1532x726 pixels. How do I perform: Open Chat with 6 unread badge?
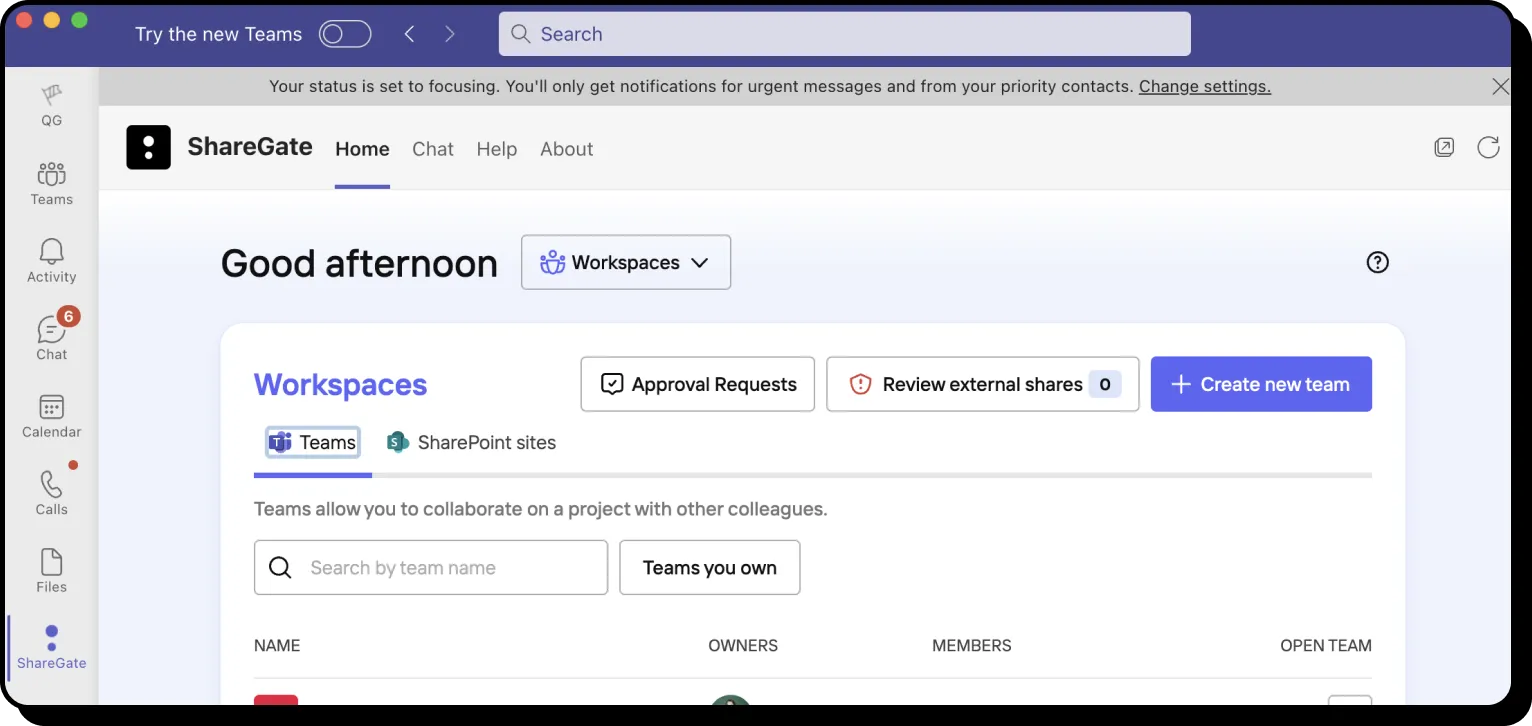click(x=51, y=337)
